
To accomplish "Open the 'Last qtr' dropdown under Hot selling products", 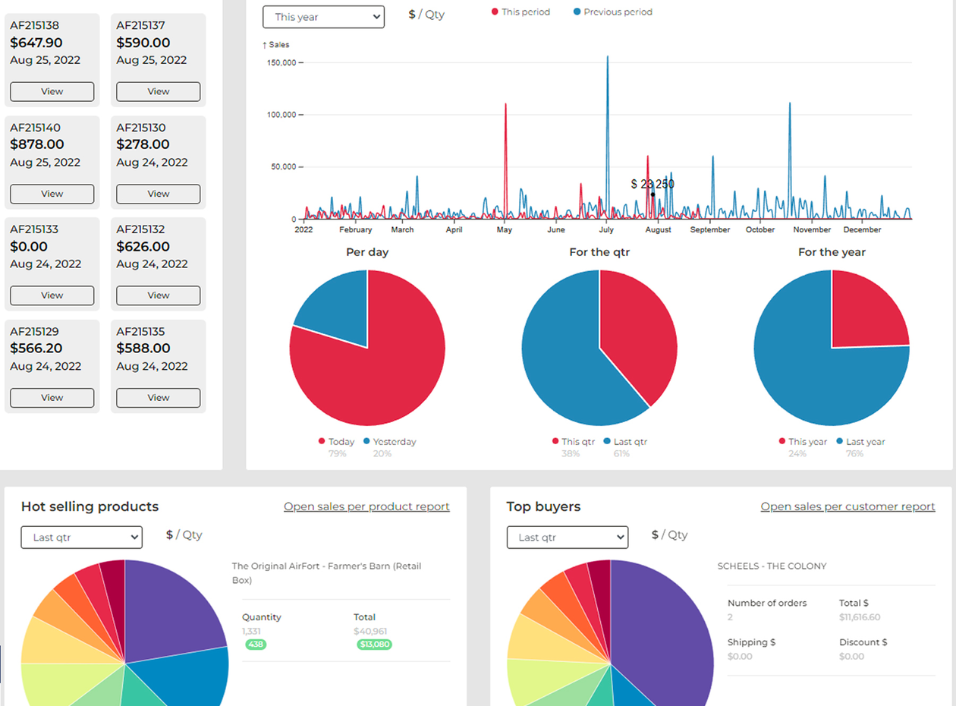I will pyautogui.click(x=81, y=537).
